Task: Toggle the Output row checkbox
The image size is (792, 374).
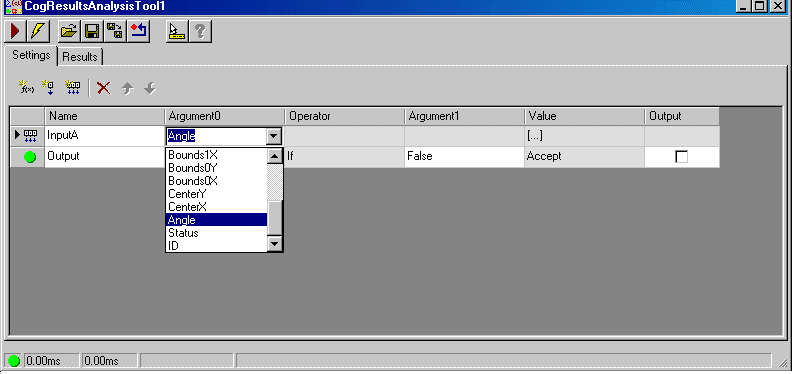Action: click(x=681, y=157)
